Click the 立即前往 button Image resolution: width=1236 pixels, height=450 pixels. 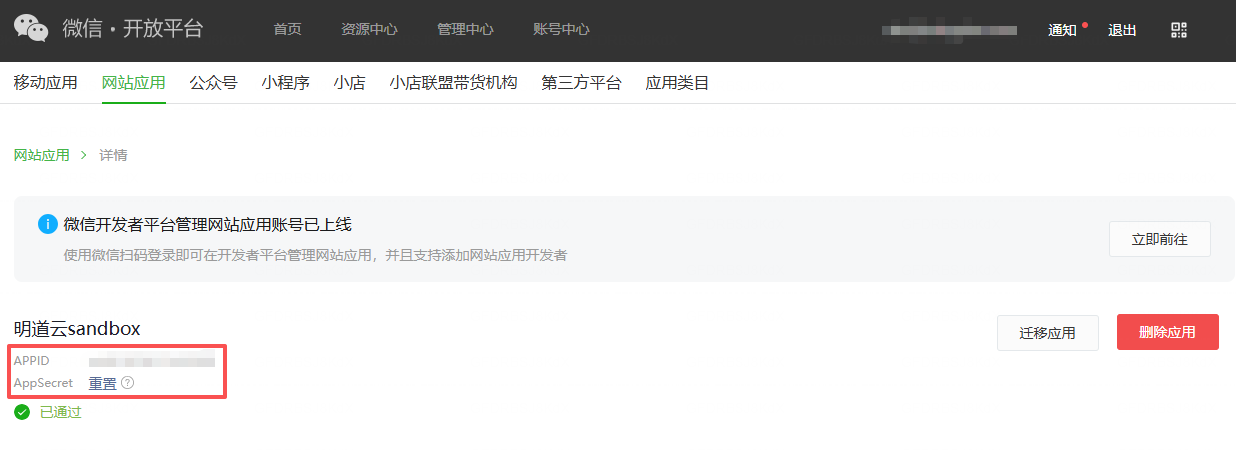point(1159,239)
